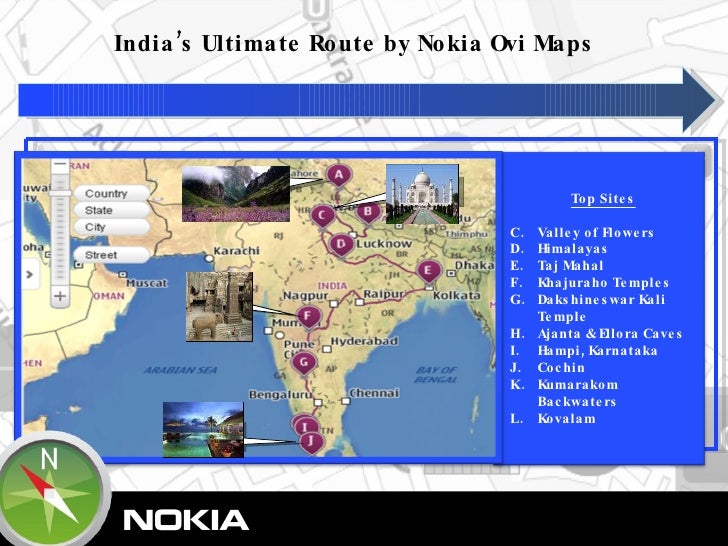Set zoom level to State
The image size is (728, 546).
(110, 210)
